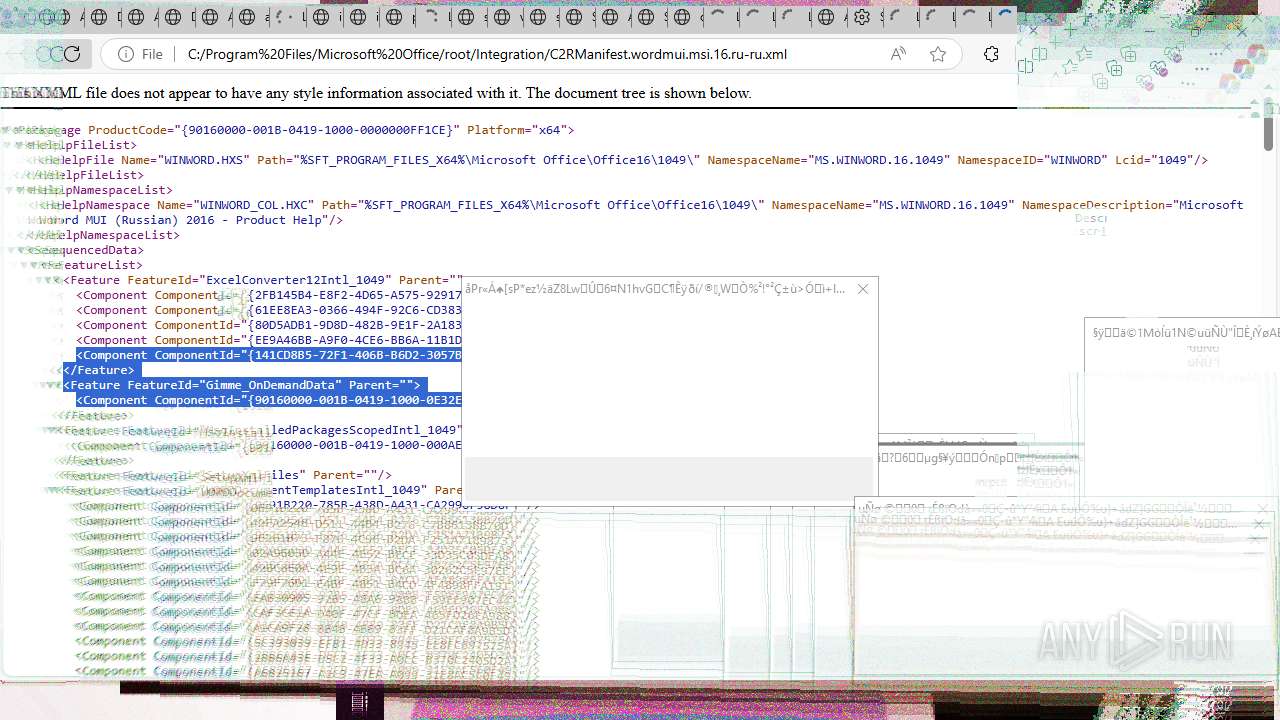Image resolution: width=1280 pixels, height=720 pixels.
Task: Click the text 'Word MUI (Russian) 2016 - Product Help'
Action: pos(183,220)
